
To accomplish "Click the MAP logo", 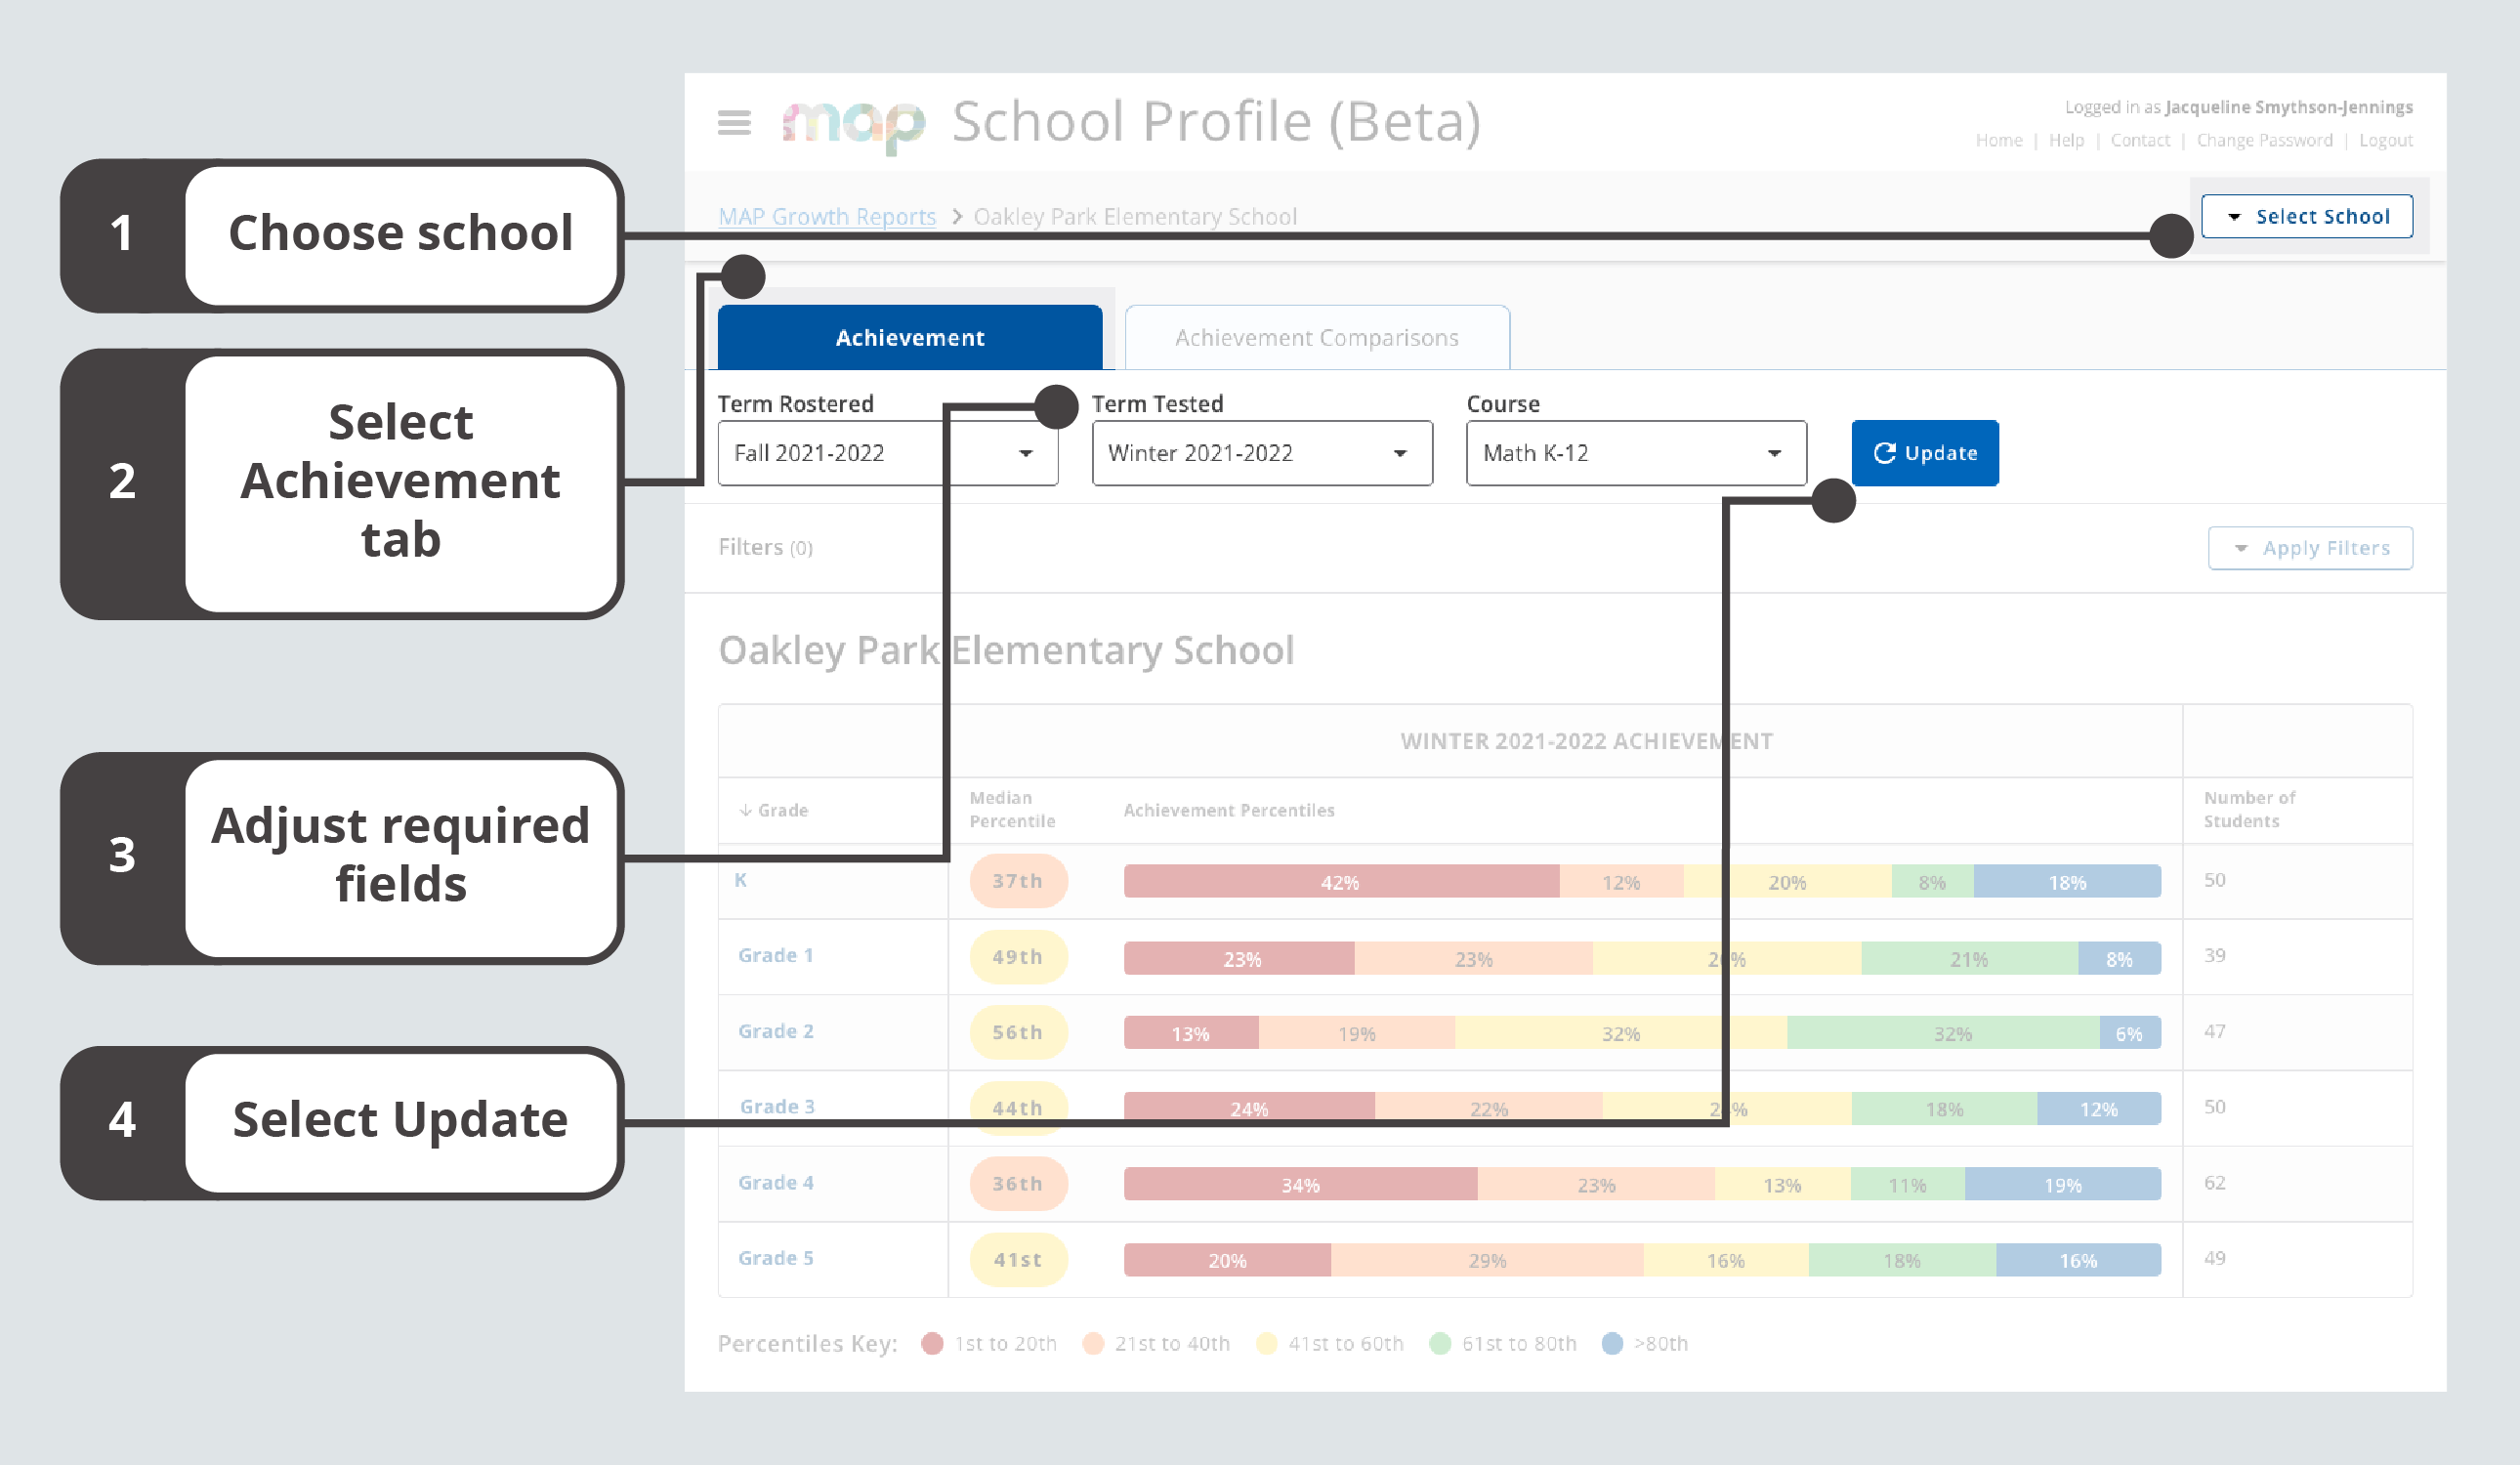I will 860,122.
